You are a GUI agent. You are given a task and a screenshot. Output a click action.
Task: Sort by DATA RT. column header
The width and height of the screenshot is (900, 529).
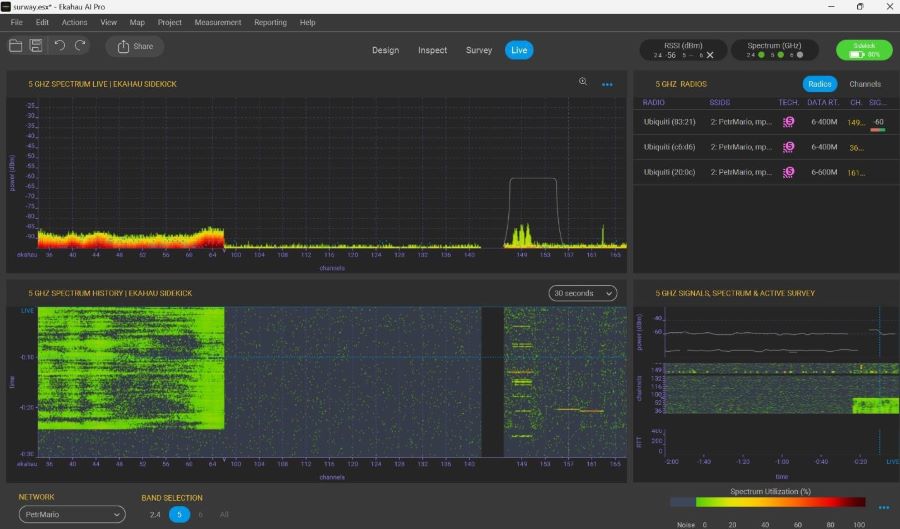click(823, 102)
